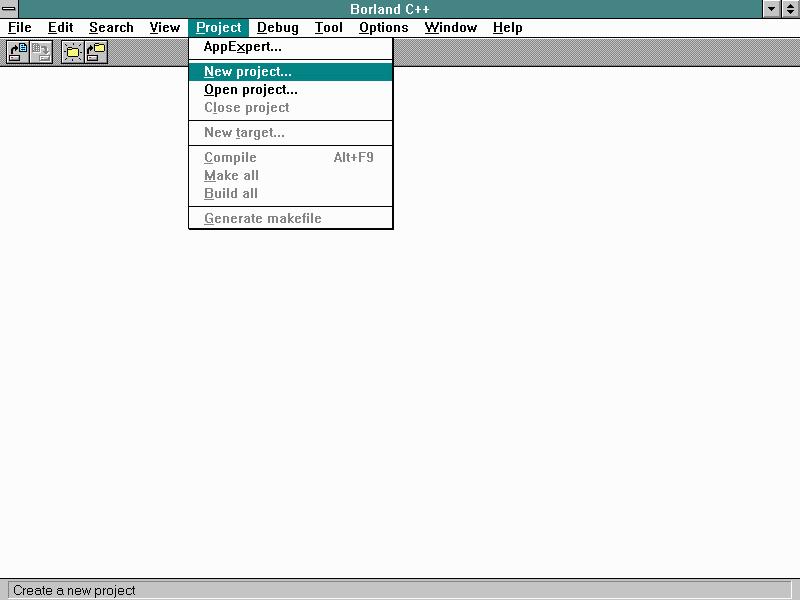
Task: Click the disabled Compile entry
Action: (x=291, y=158)
